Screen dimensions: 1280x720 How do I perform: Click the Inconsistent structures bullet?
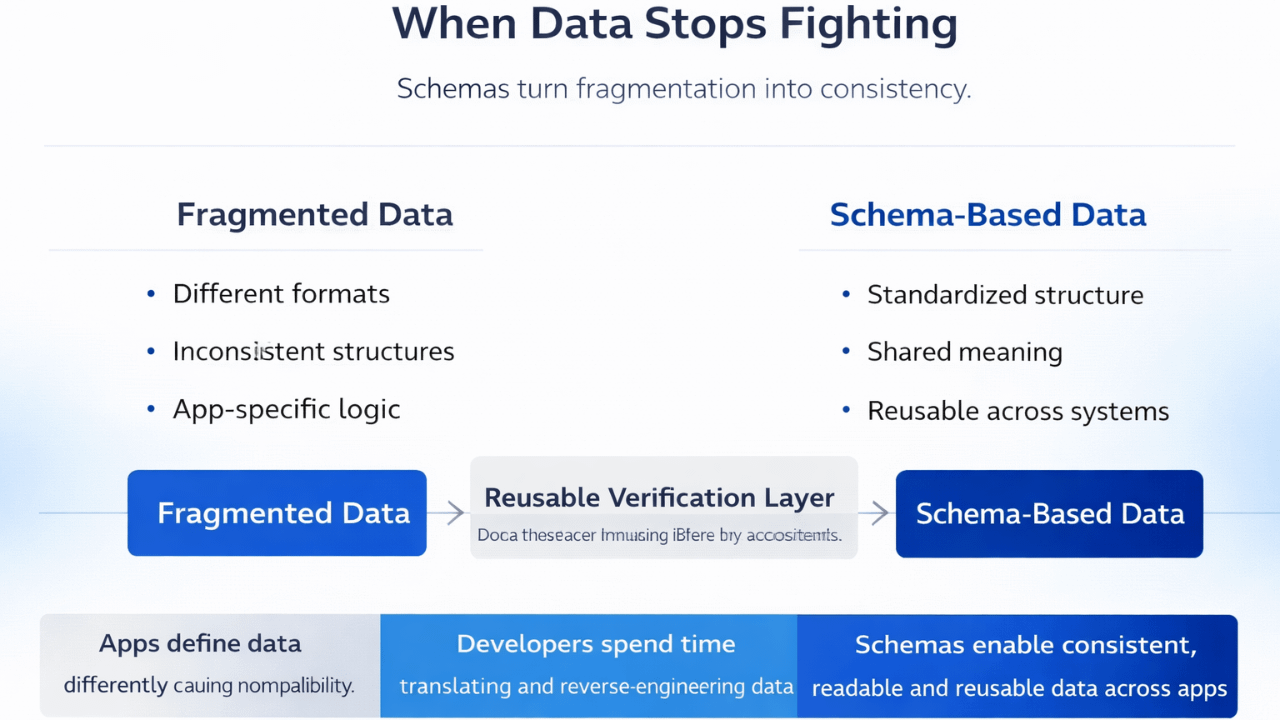[314, 352]
